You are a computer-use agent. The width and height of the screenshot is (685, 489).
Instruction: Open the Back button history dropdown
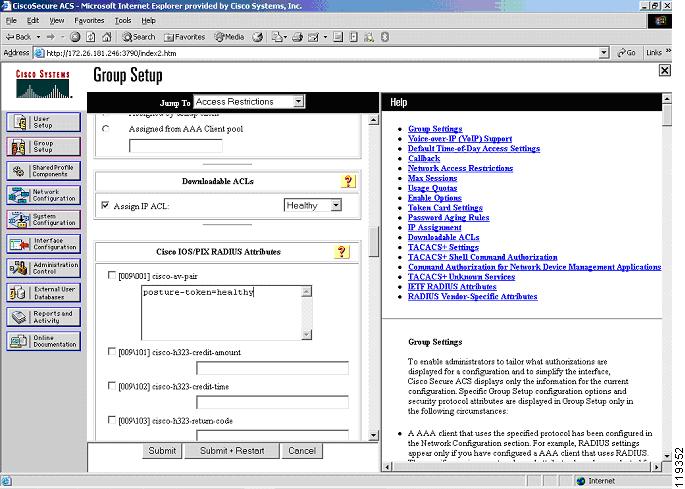click(x=38, y=37)
